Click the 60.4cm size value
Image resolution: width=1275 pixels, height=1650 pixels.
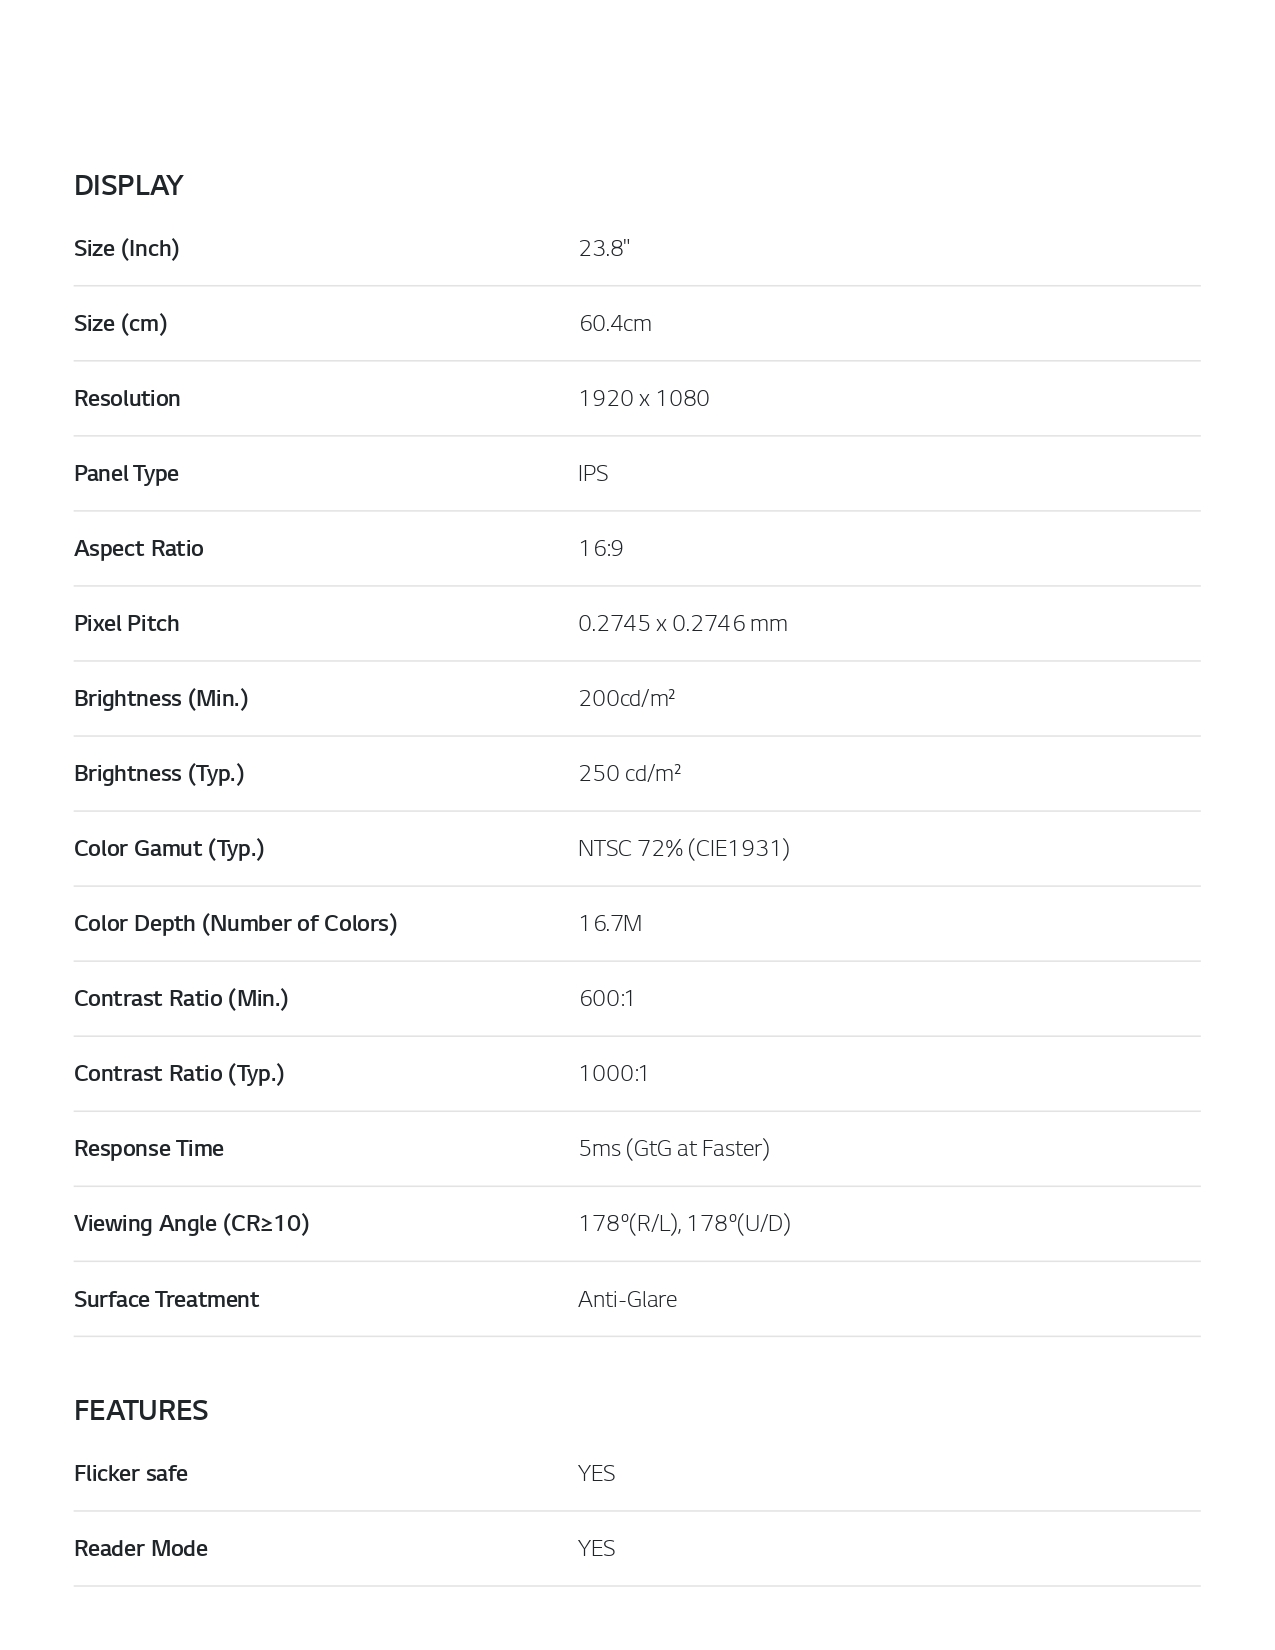coord(615,323)
